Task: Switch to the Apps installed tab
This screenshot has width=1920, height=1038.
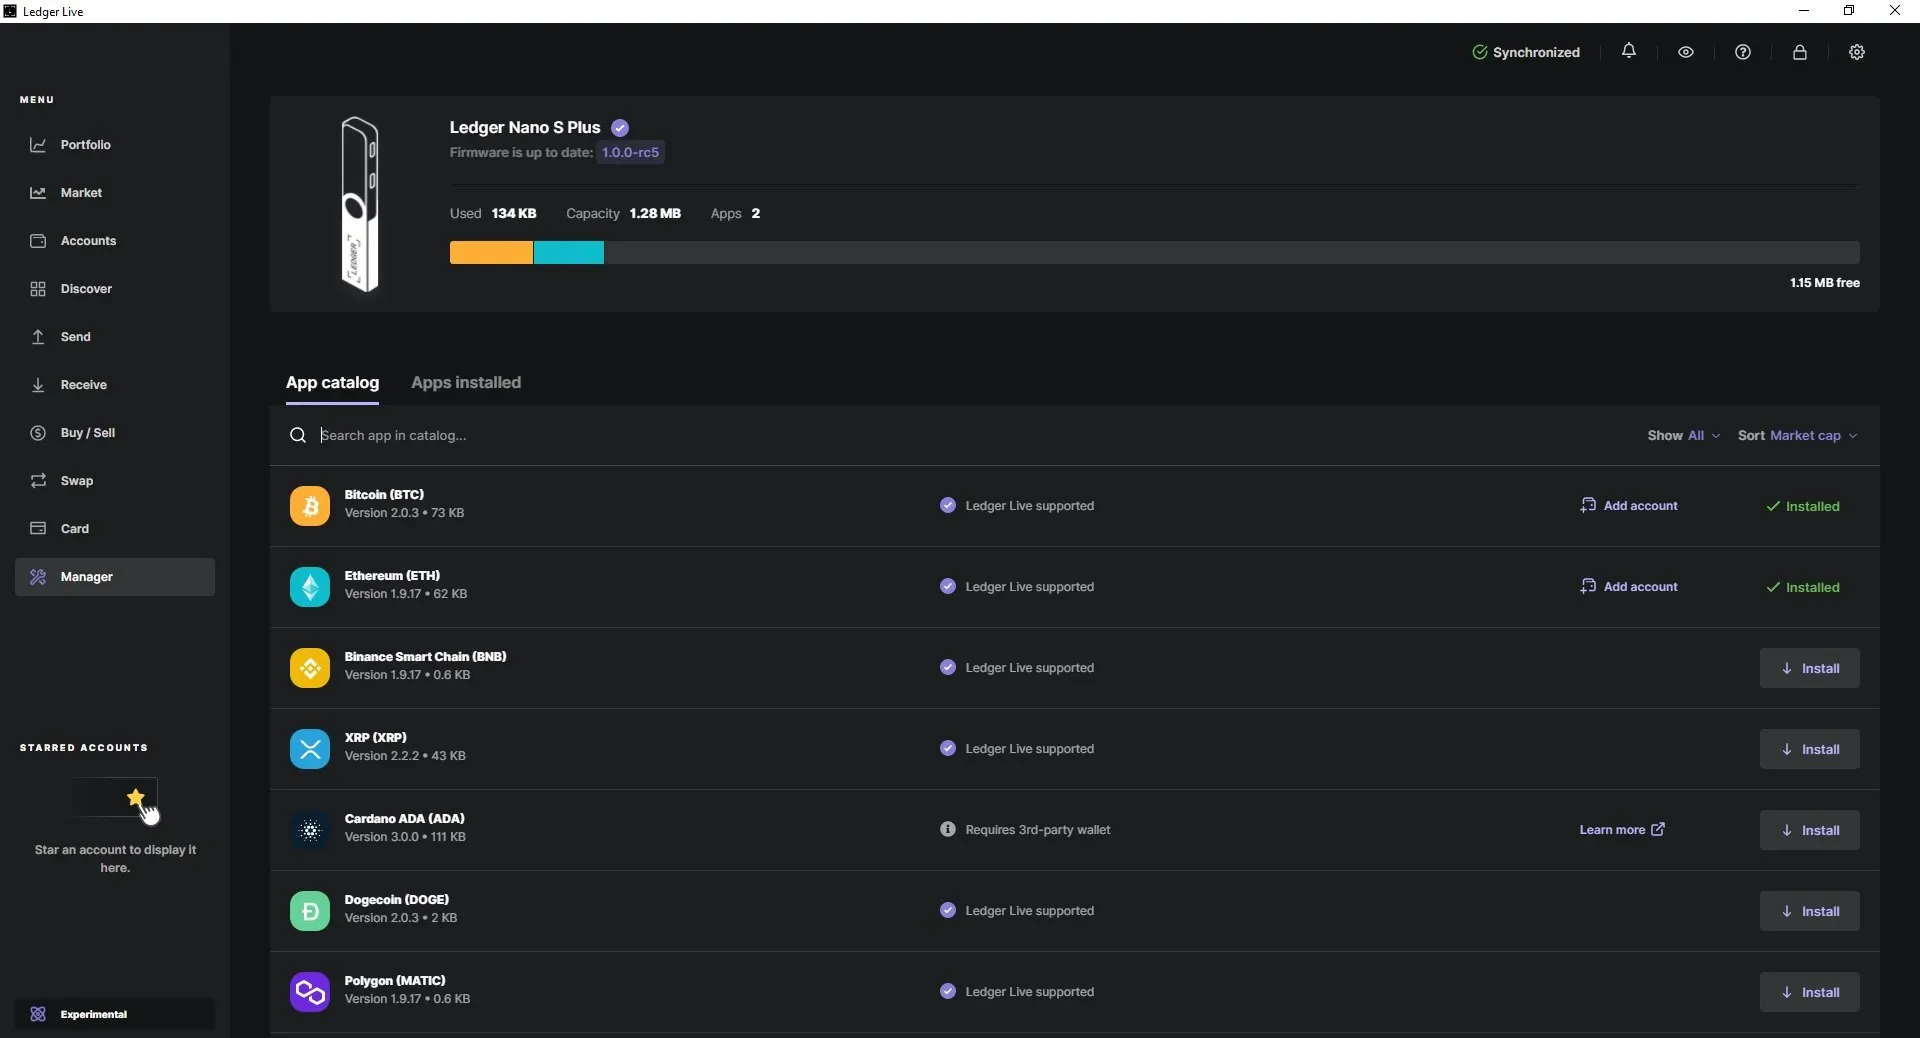Action: tap(467, 383)
